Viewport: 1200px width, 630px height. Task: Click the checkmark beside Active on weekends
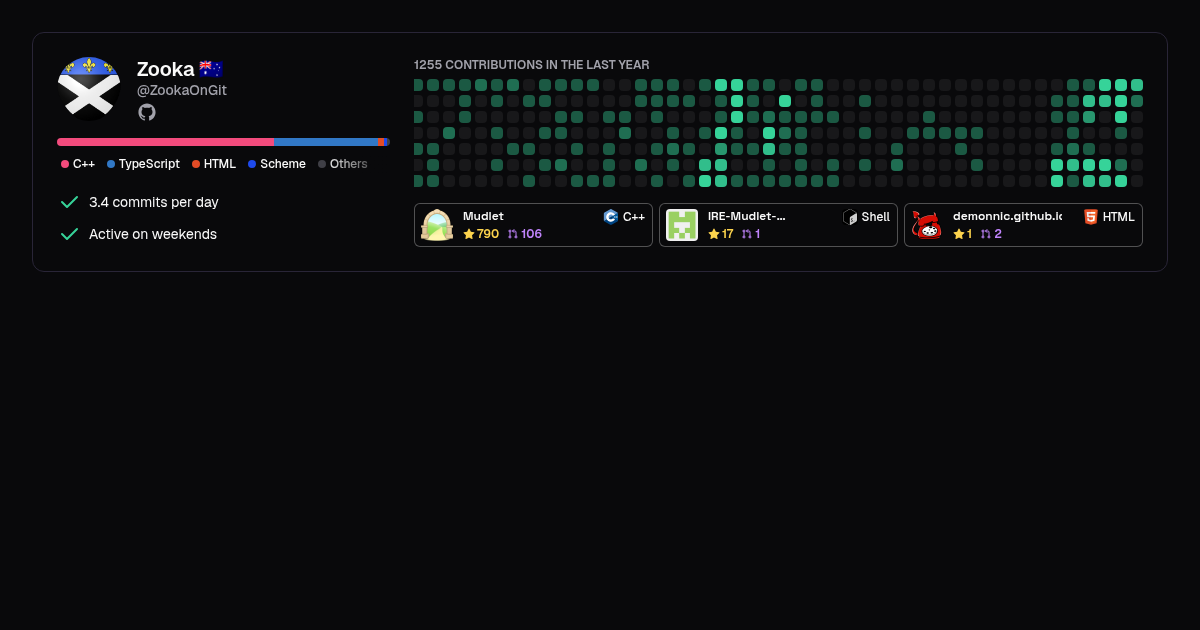[x=69, y=234]
